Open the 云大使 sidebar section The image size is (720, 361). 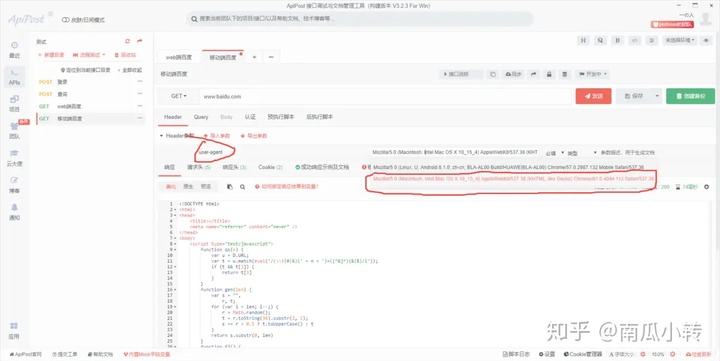tap(15, 158)
